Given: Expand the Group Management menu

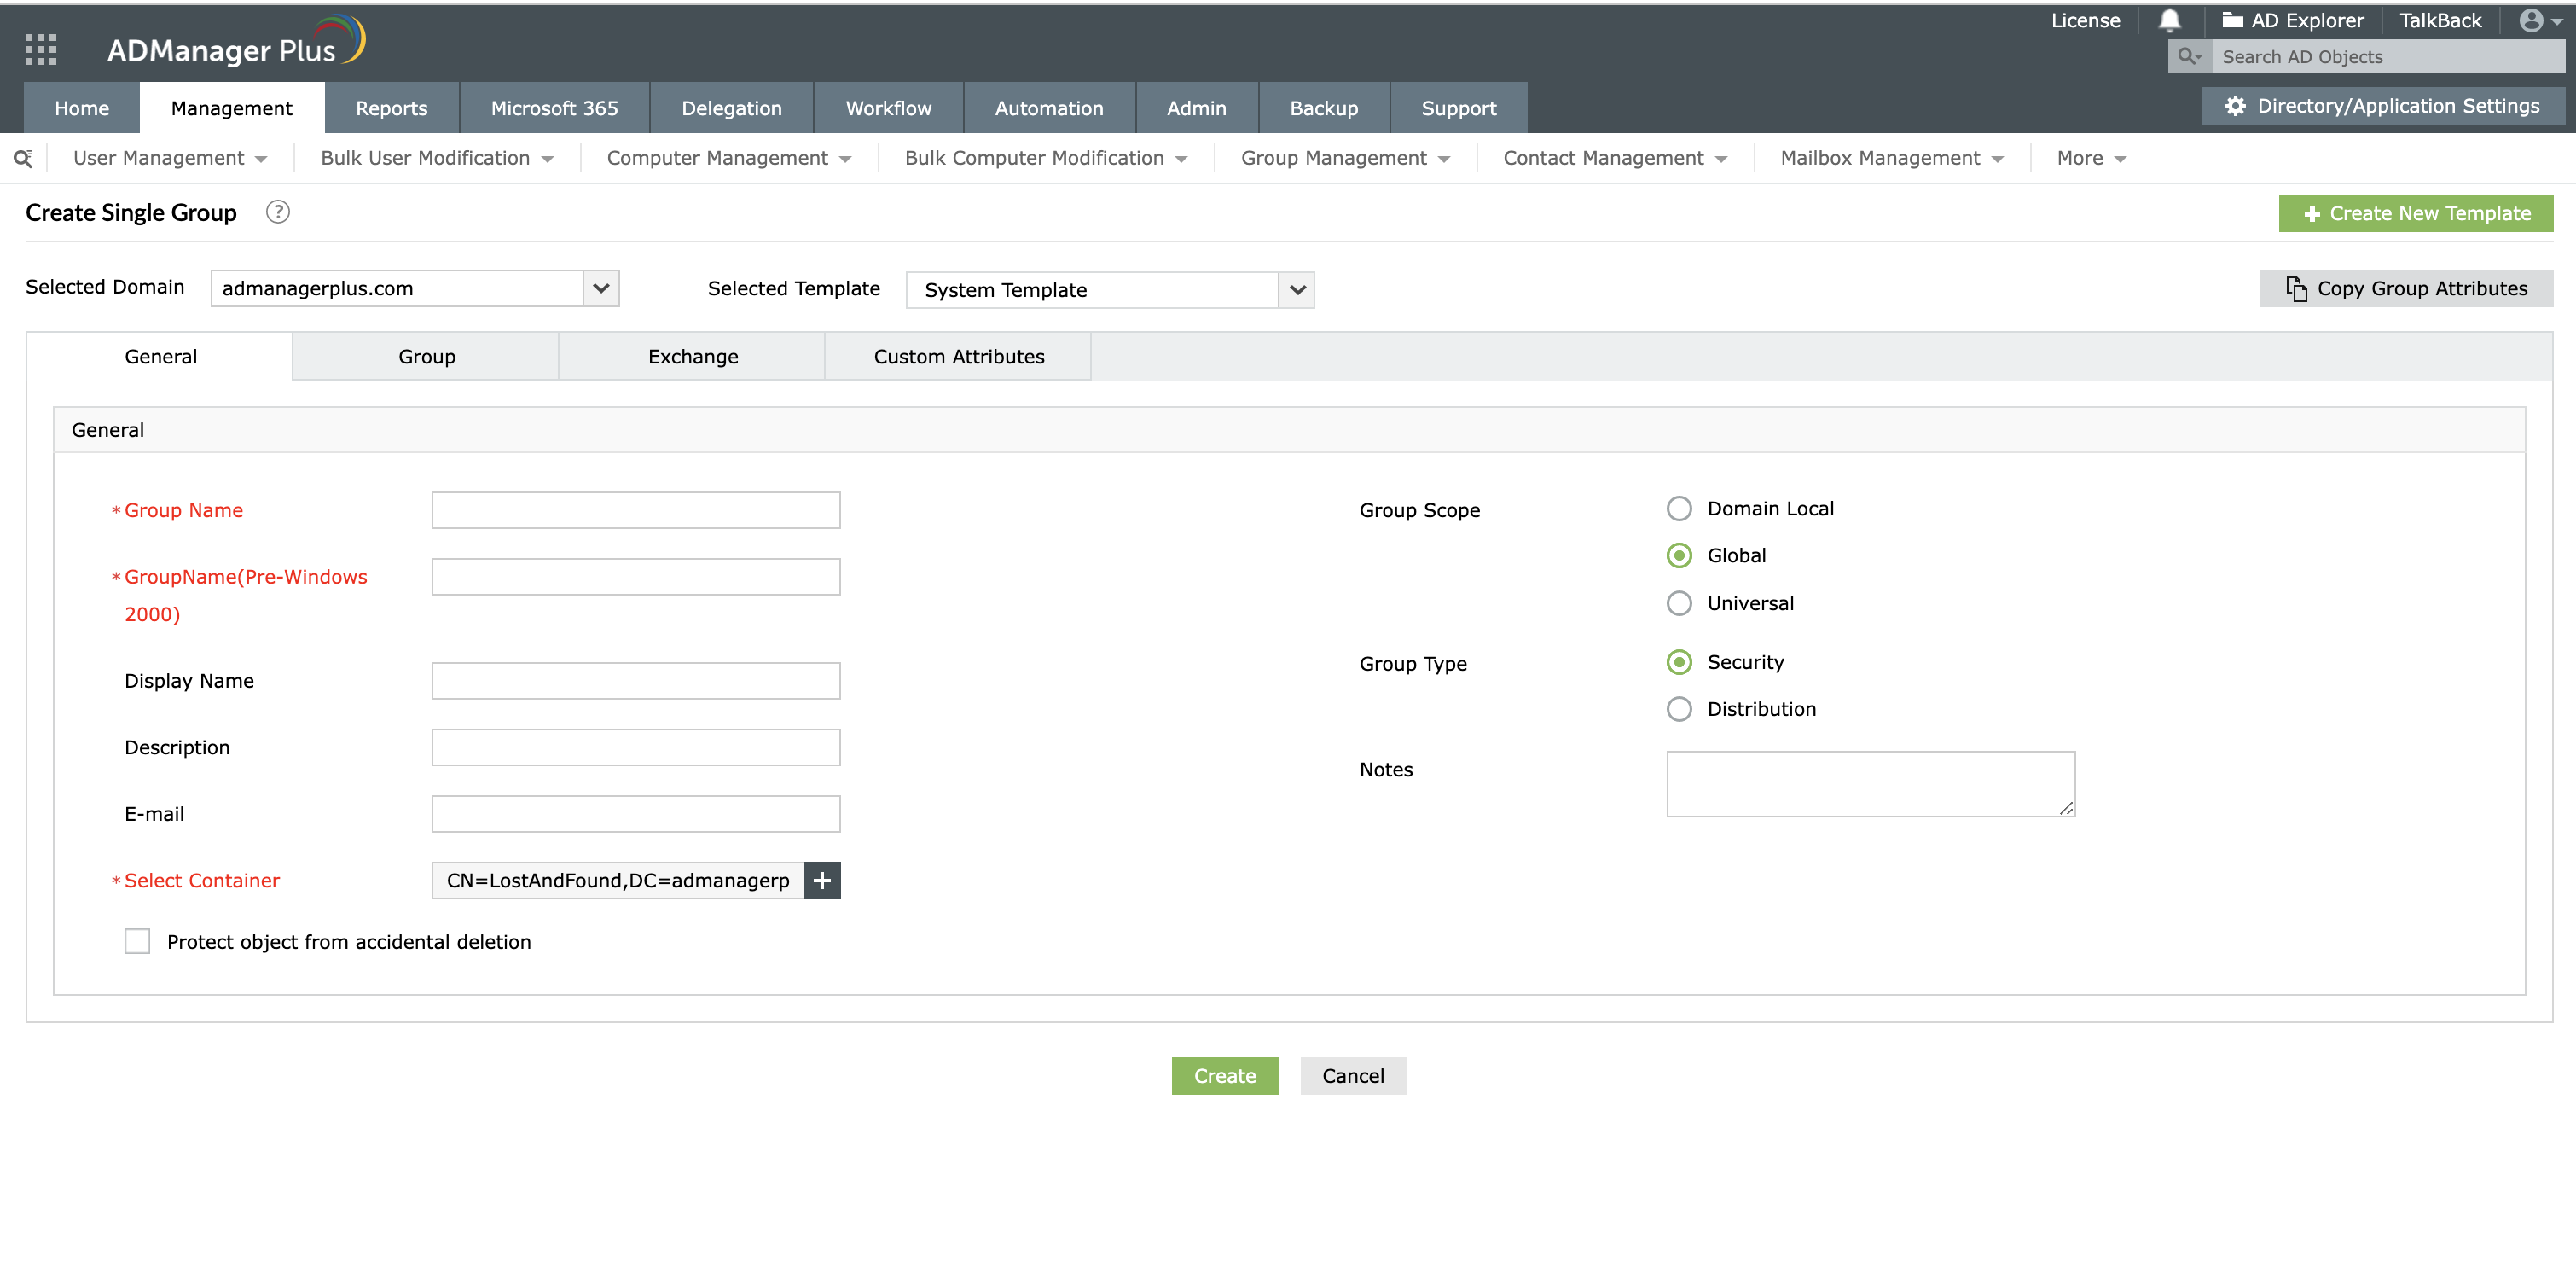Looking at the screenshot, I should pyautogui.click(x=1344, y=158).
